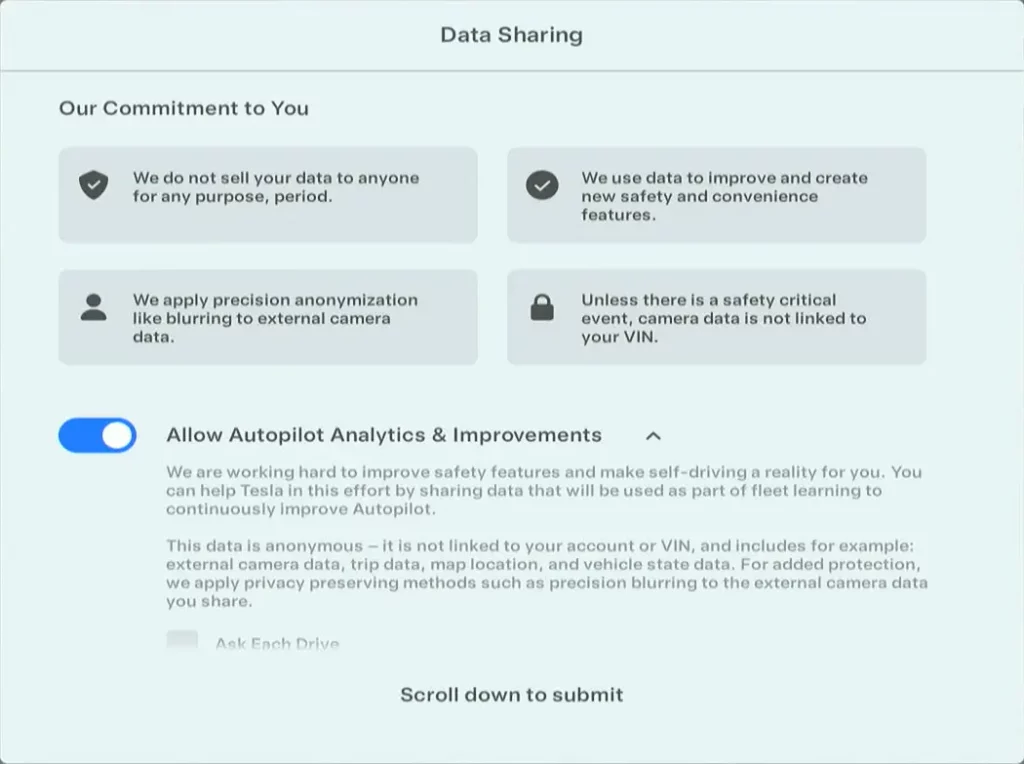The height and width of the screenshot is (764, 1024).
Task: Select the 'We do not sell your data' card text
Action: click(x=276, y=187)
